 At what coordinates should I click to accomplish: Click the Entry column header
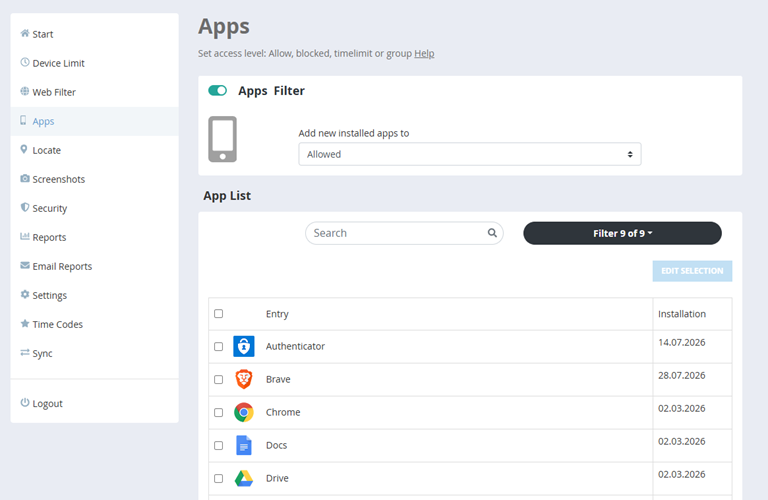[277, 314]
